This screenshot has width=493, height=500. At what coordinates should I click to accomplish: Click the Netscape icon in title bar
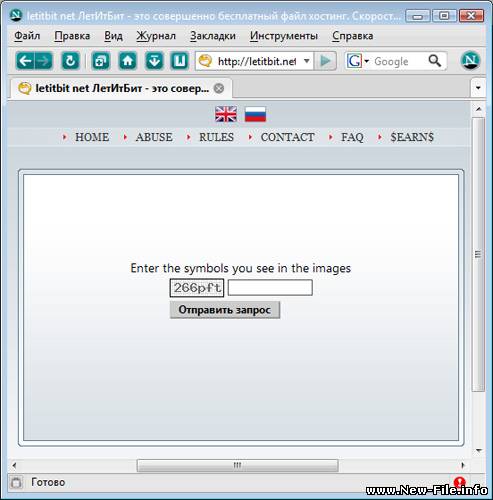(x=16, y=15)
